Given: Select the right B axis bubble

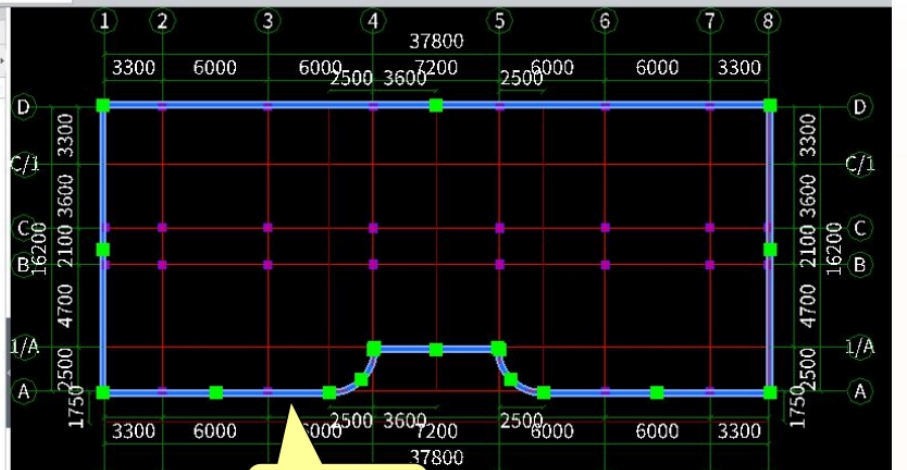Looking at the screenshot, I should click(860, 265).
